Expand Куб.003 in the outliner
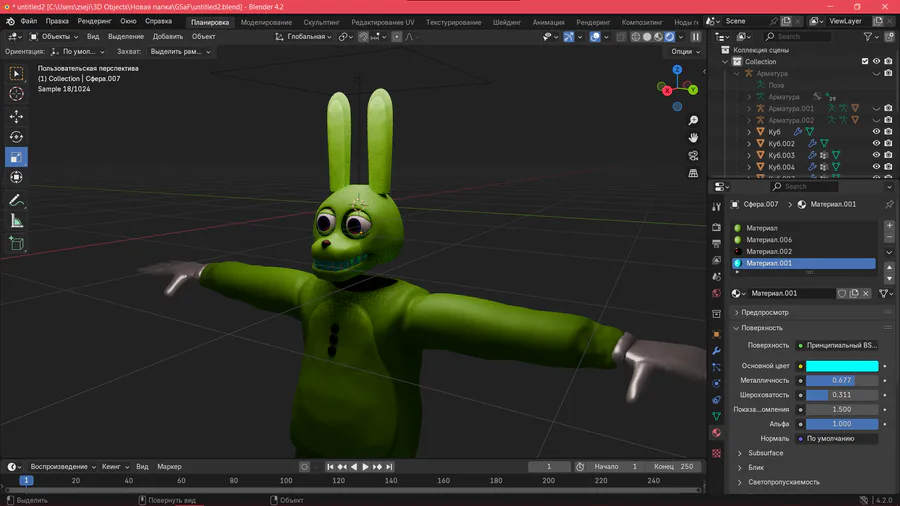Image resolution: width=900 pixels, height=506 pixels. point(748,155)
